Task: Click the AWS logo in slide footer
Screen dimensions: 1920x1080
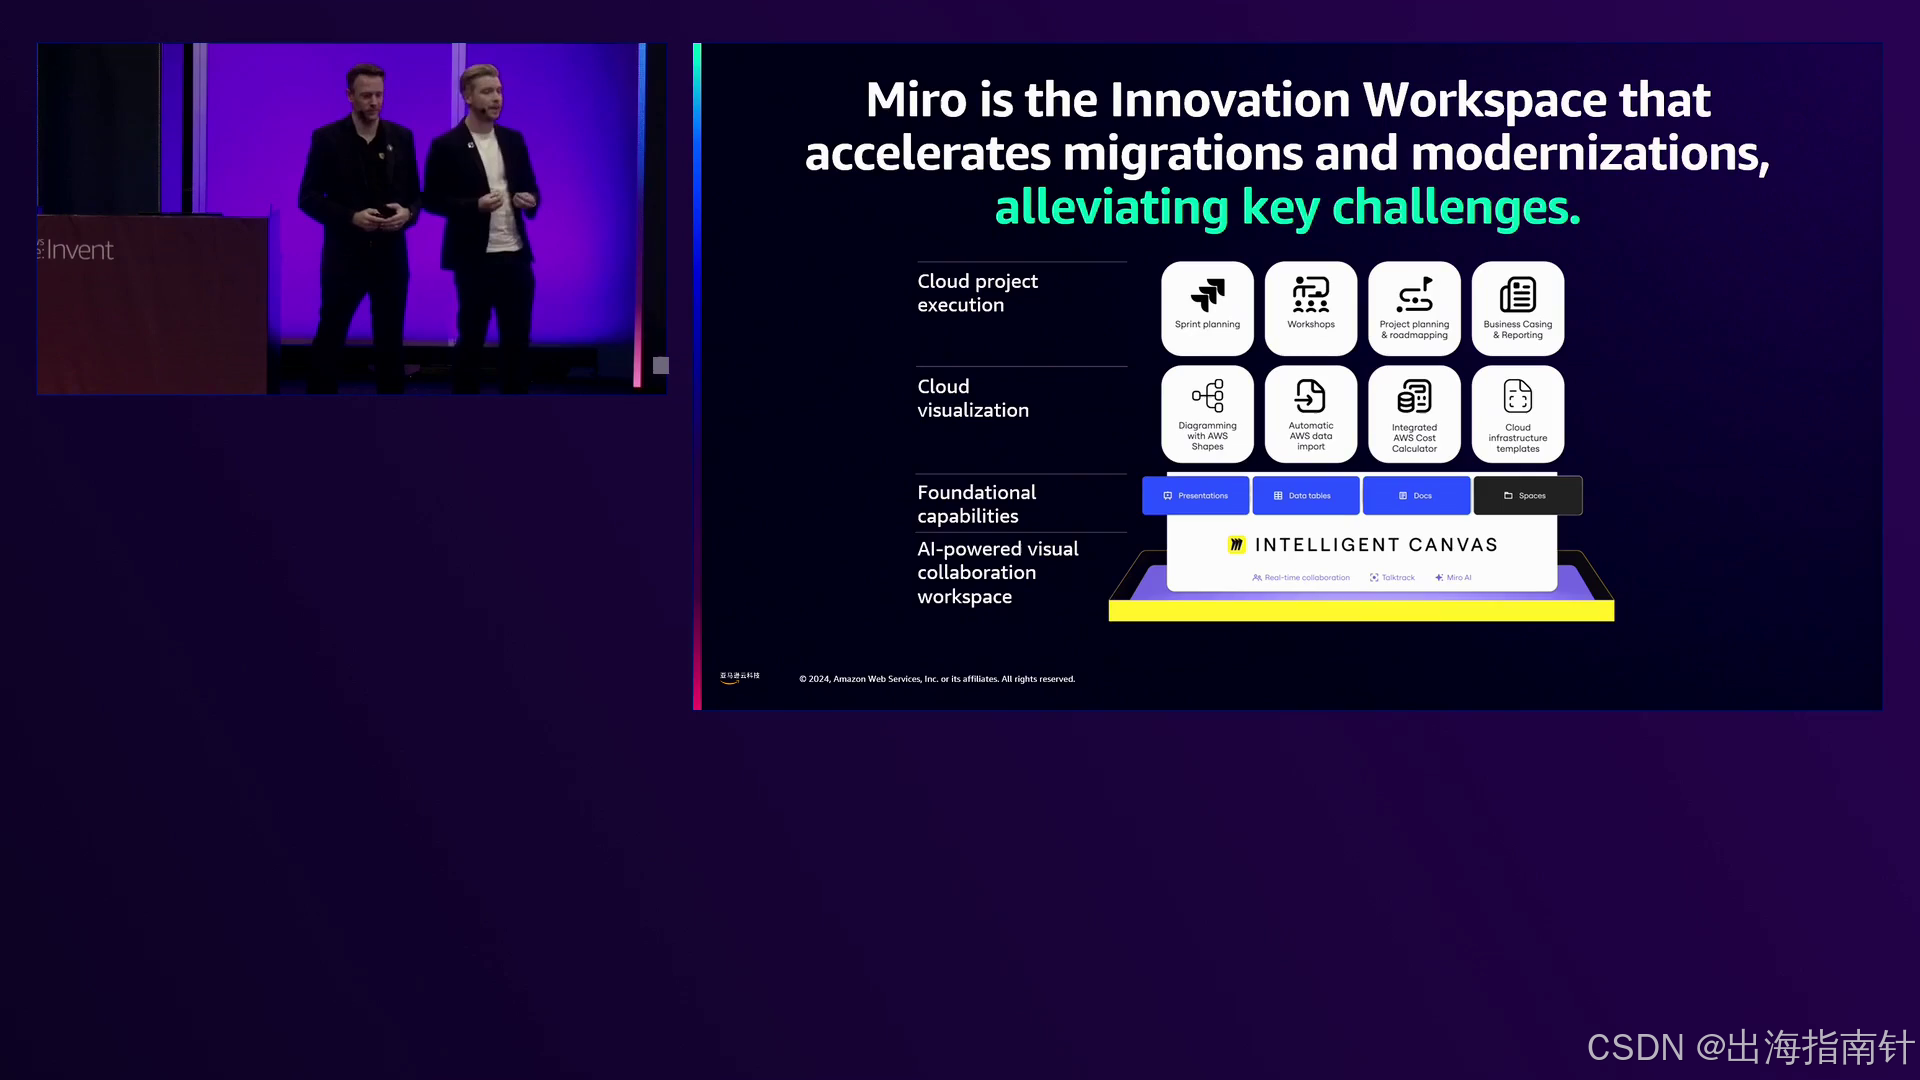Action: [x=740, y=678]
